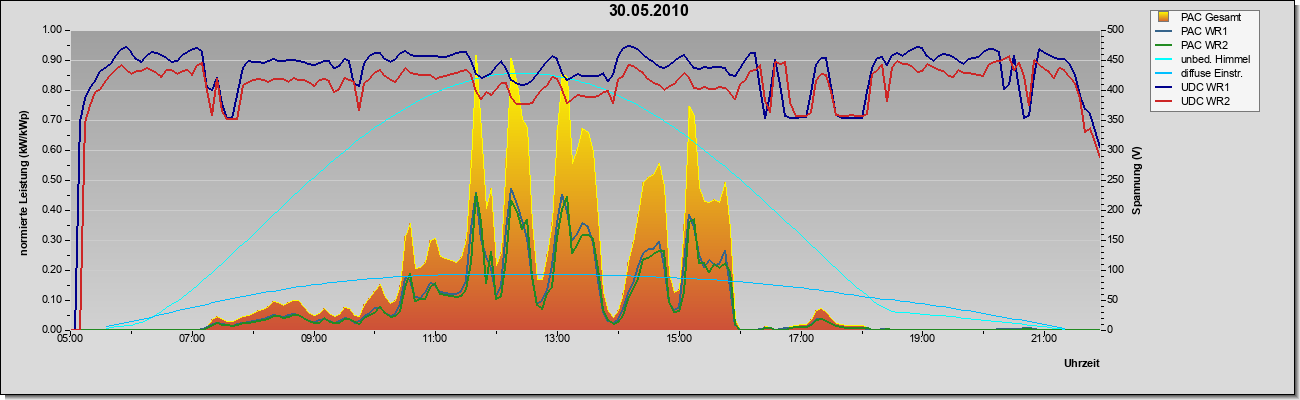Click the chart title 30.05.2010
Screen dimensions: 1300x400
649,11
